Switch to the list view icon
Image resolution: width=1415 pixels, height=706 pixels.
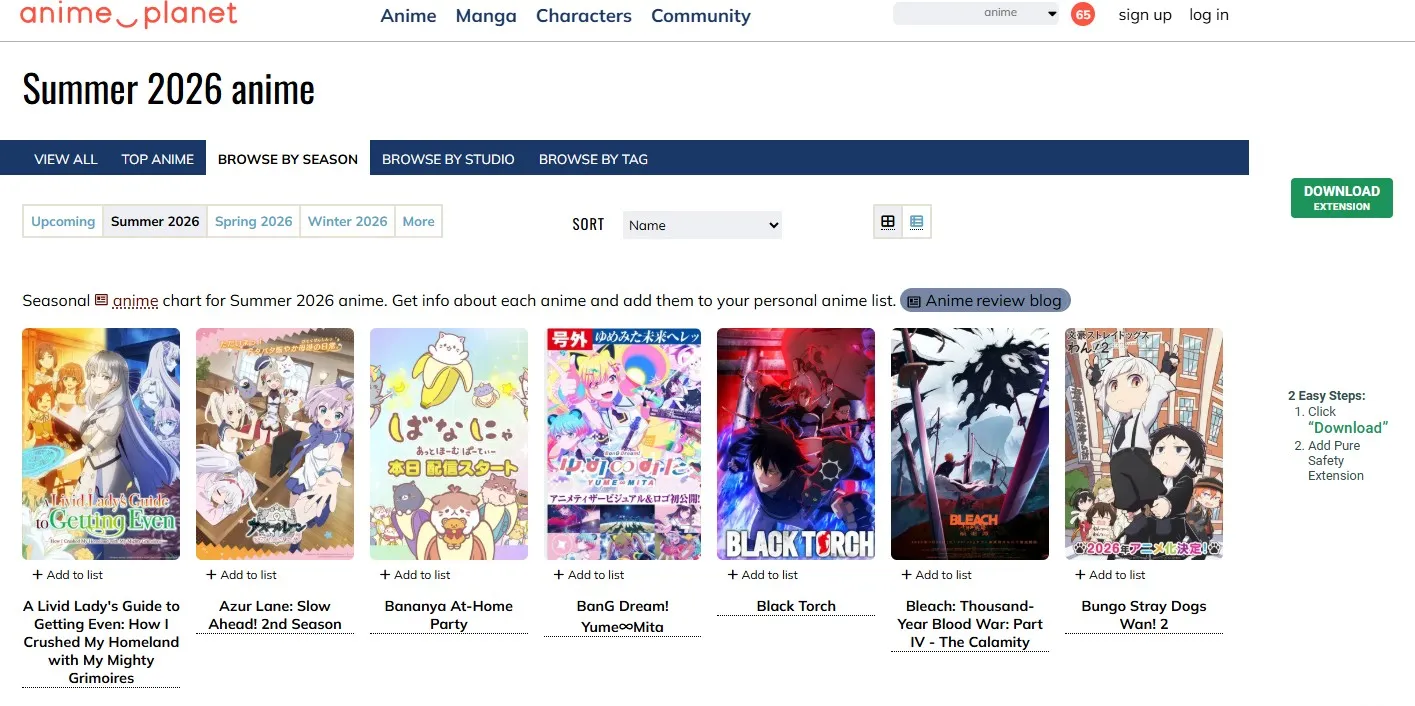click(916, 222)
